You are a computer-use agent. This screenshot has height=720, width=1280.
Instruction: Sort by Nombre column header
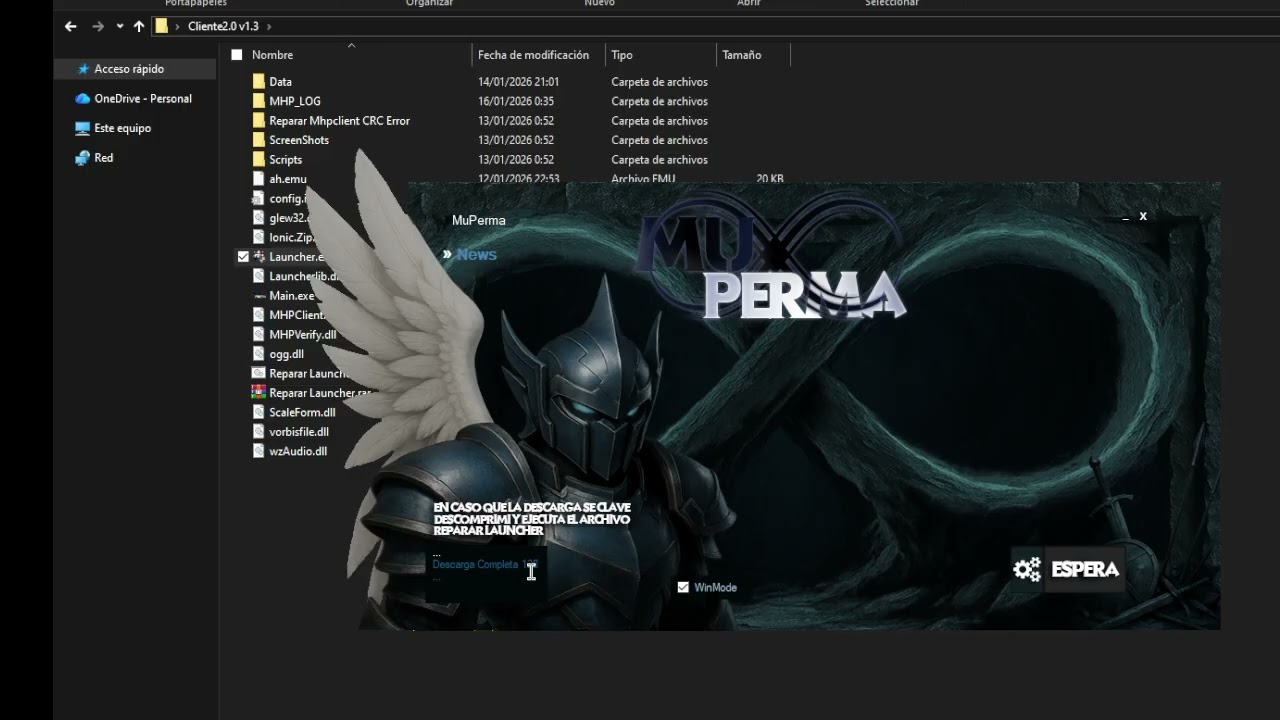(x=272, y=55)
